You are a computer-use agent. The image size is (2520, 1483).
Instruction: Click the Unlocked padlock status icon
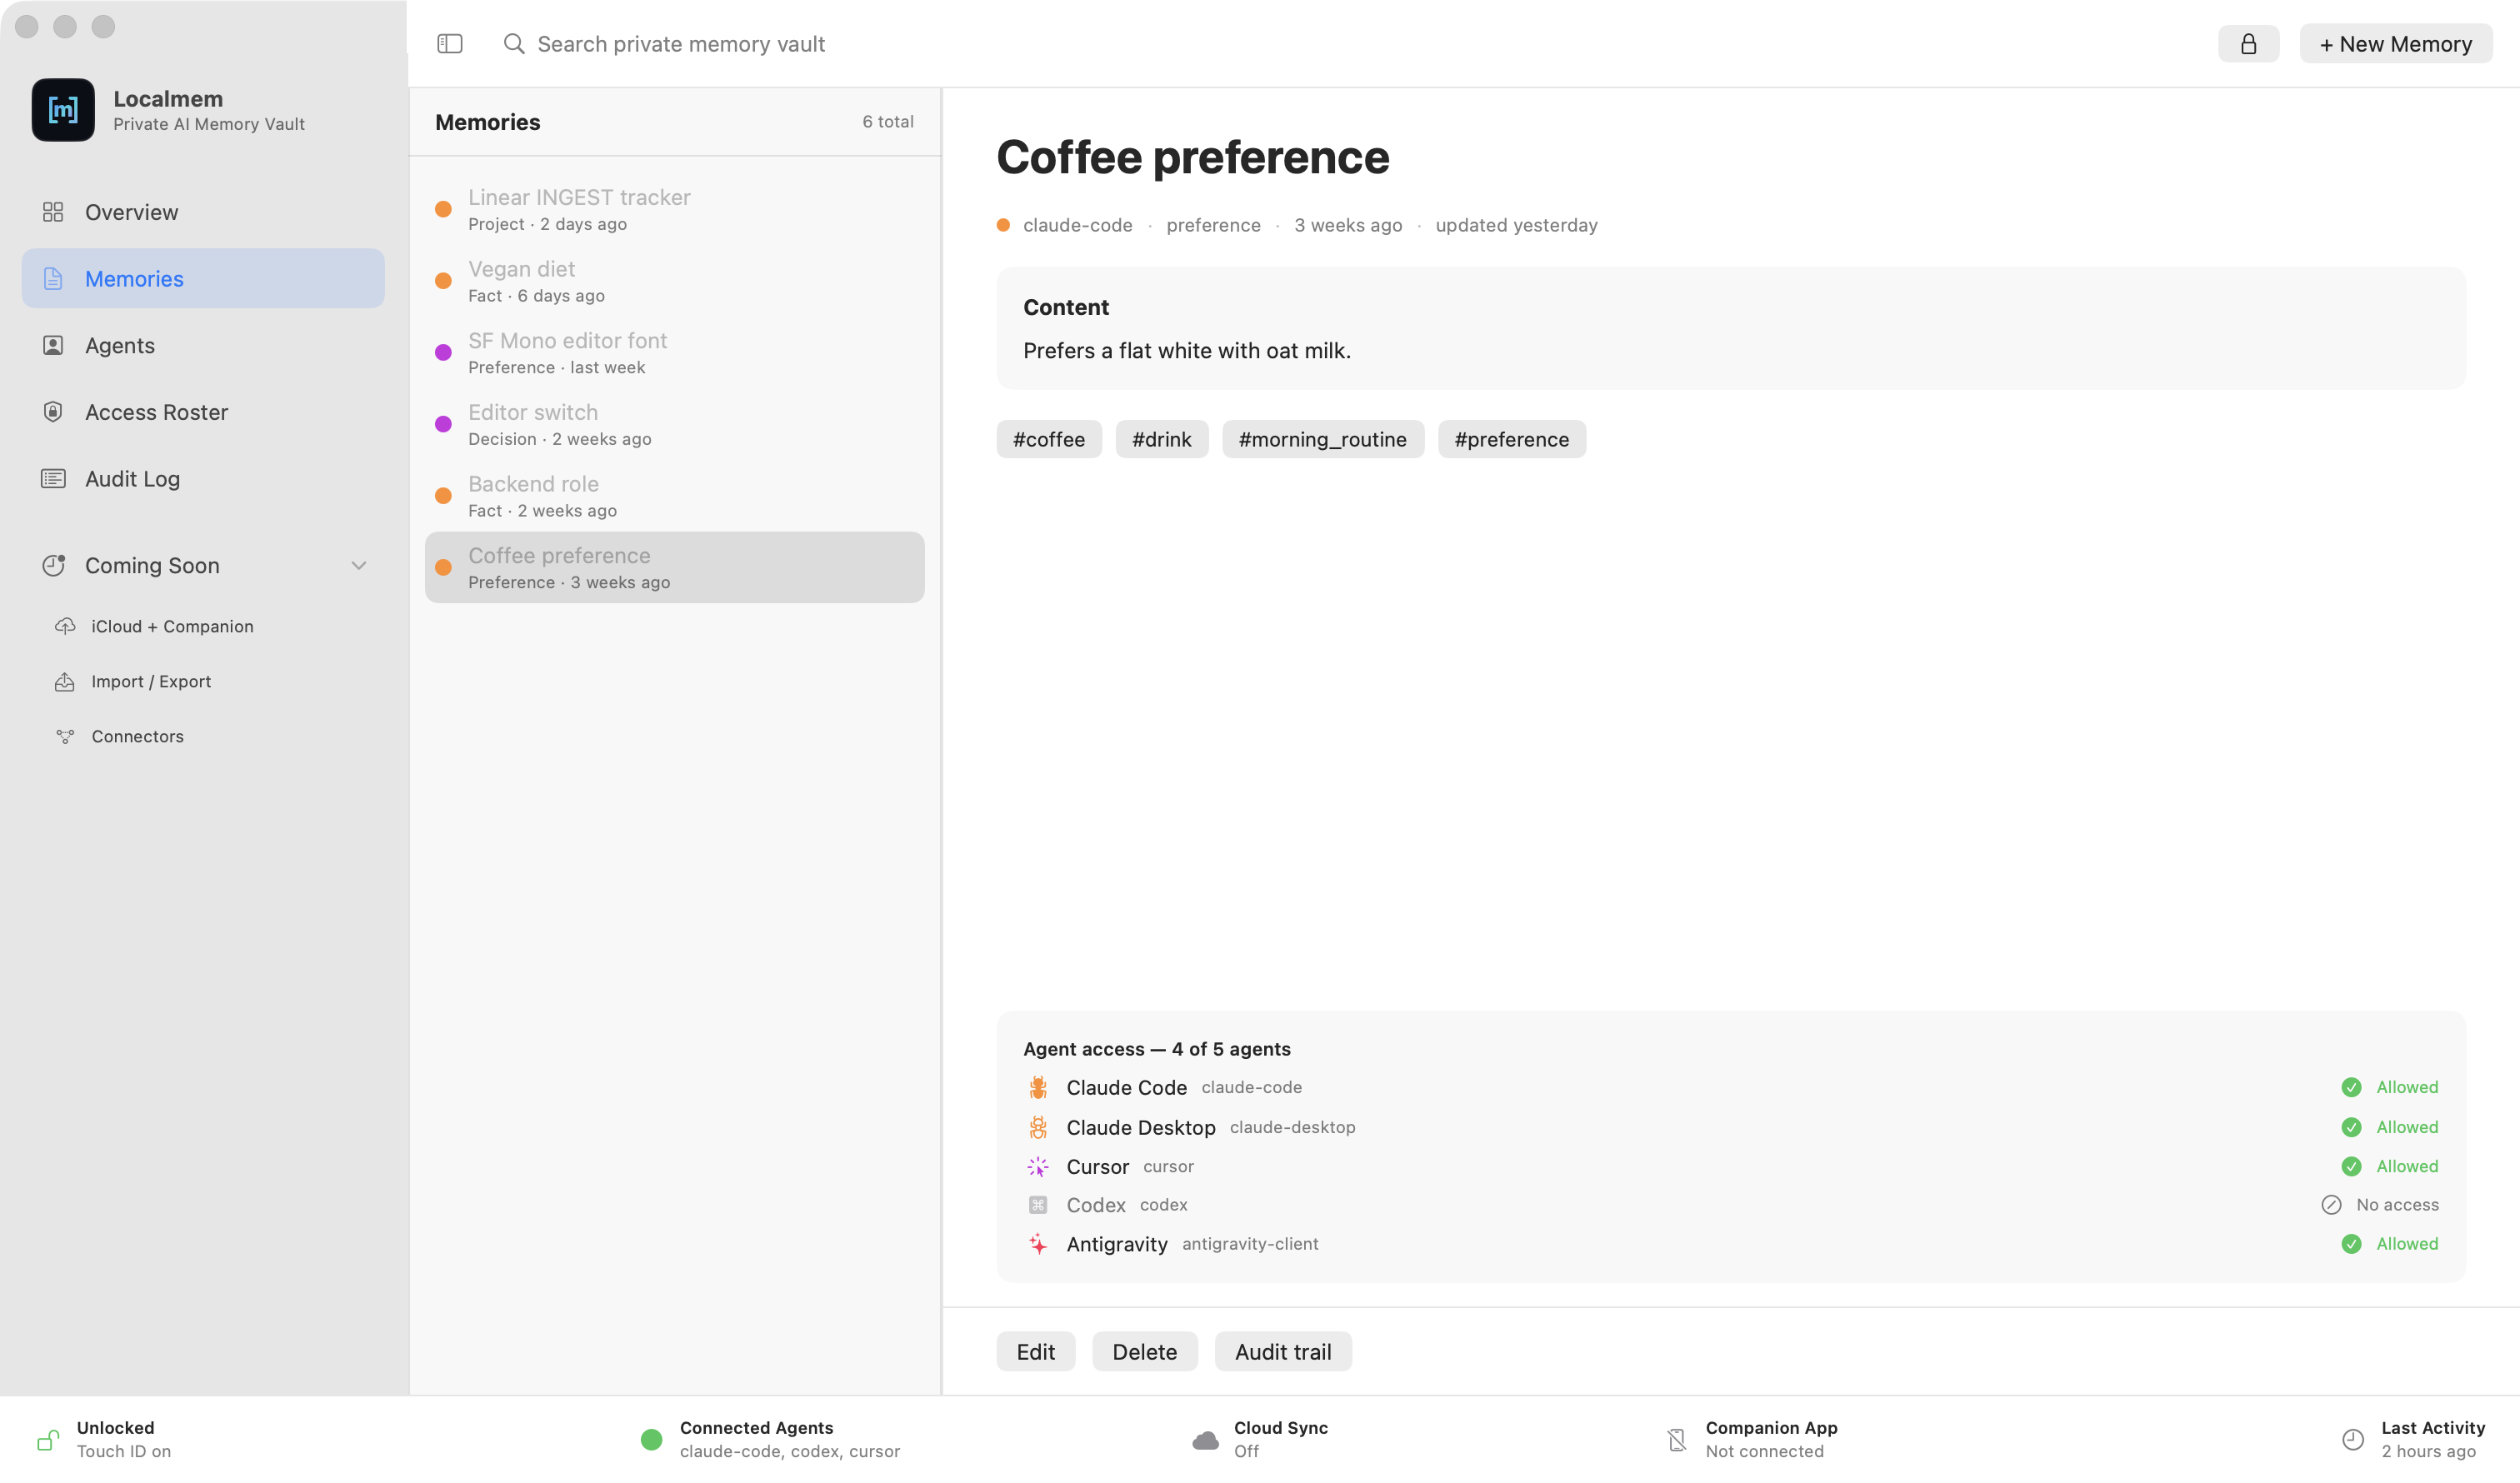click(48, 1440)
